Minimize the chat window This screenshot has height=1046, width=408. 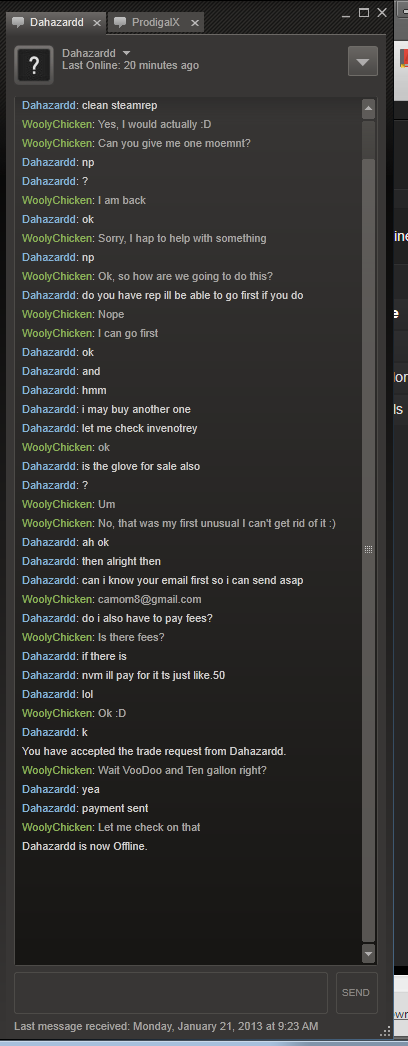click(346, 12)
